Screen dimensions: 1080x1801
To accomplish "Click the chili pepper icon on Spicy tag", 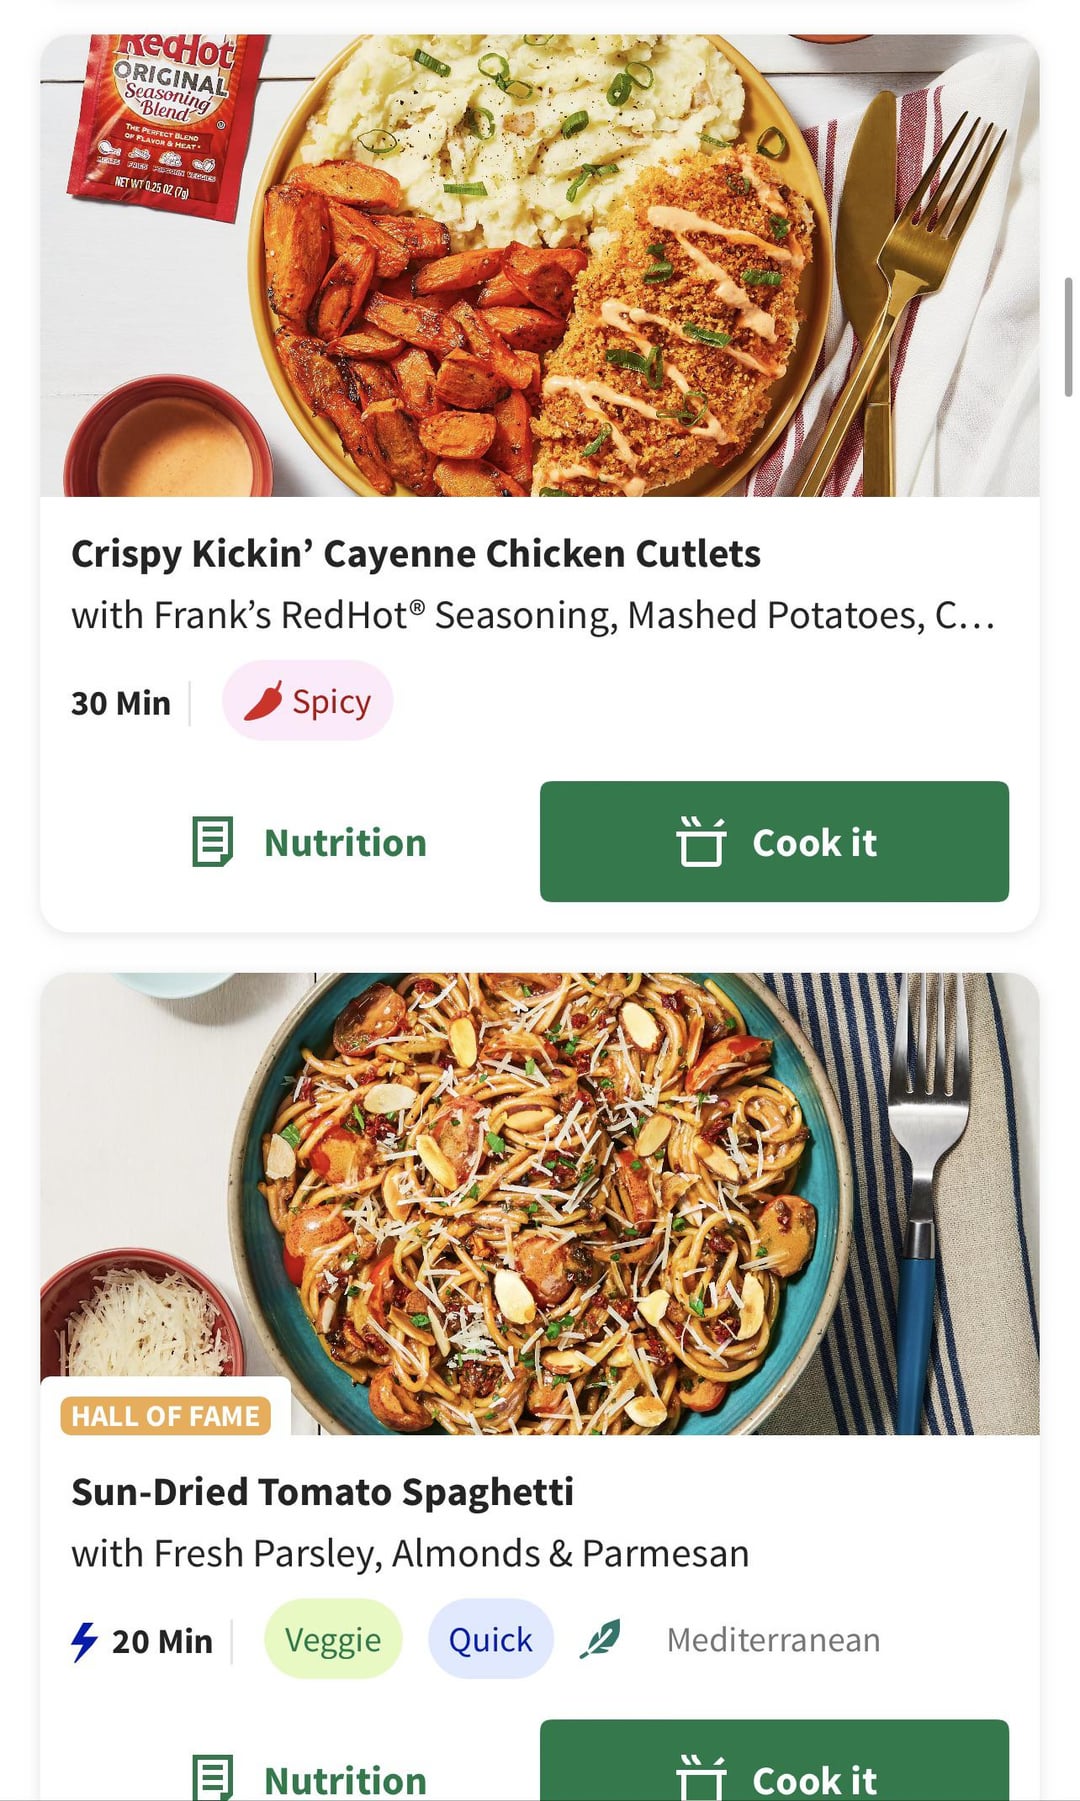I will pyautogui.click(x=264, y=701).
